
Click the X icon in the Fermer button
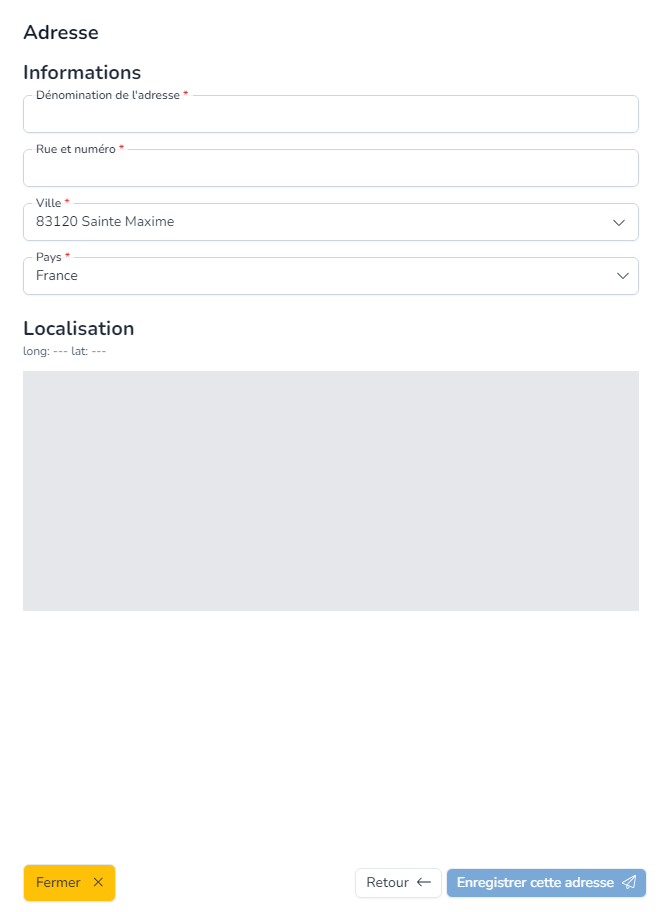(x=98, y=882)
